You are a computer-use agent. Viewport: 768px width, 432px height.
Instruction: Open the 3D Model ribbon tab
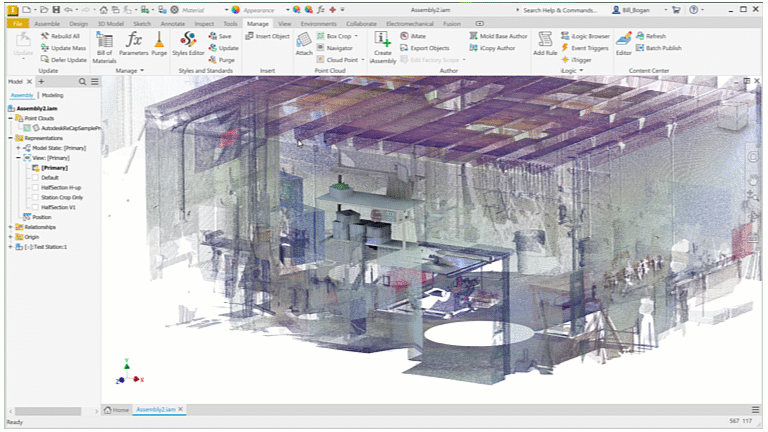[x=110, y=24]
